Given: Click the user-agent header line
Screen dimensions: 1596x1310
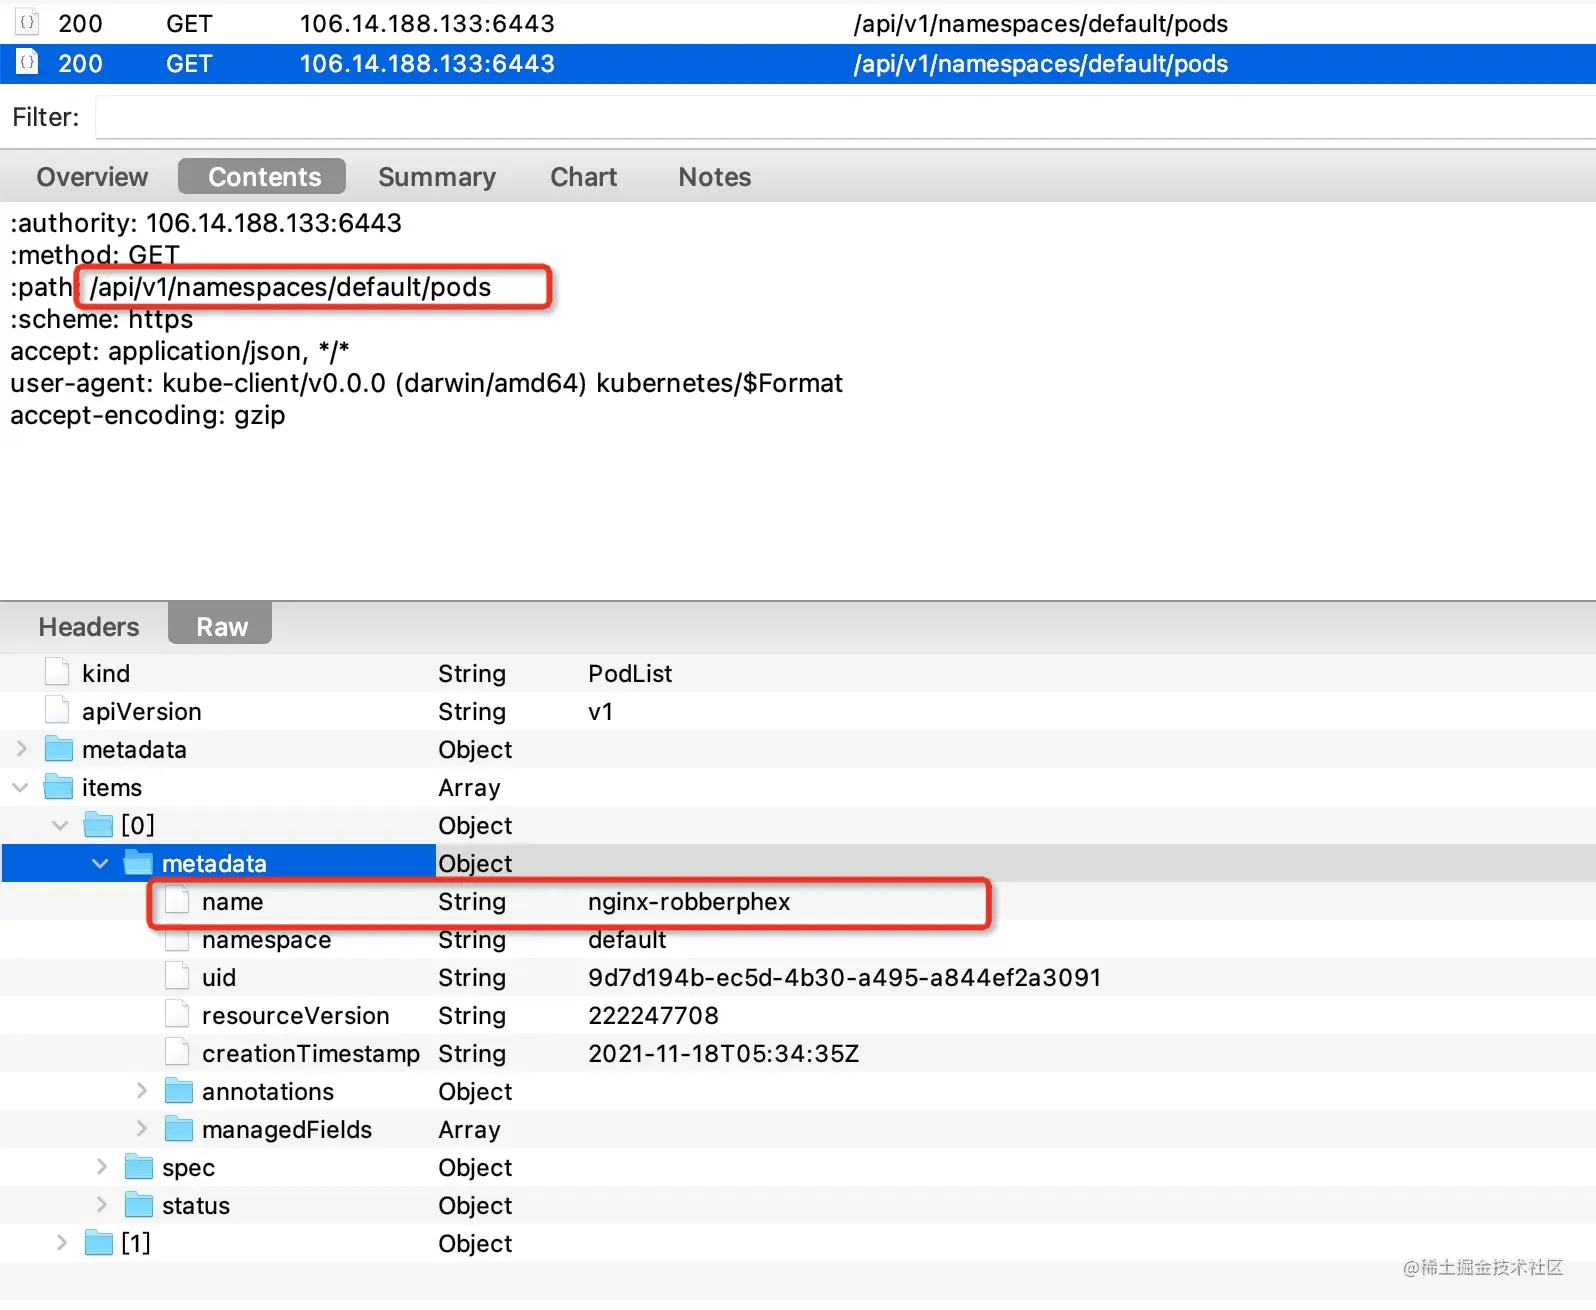Looking at the screenshot, I should click(426, 383).
